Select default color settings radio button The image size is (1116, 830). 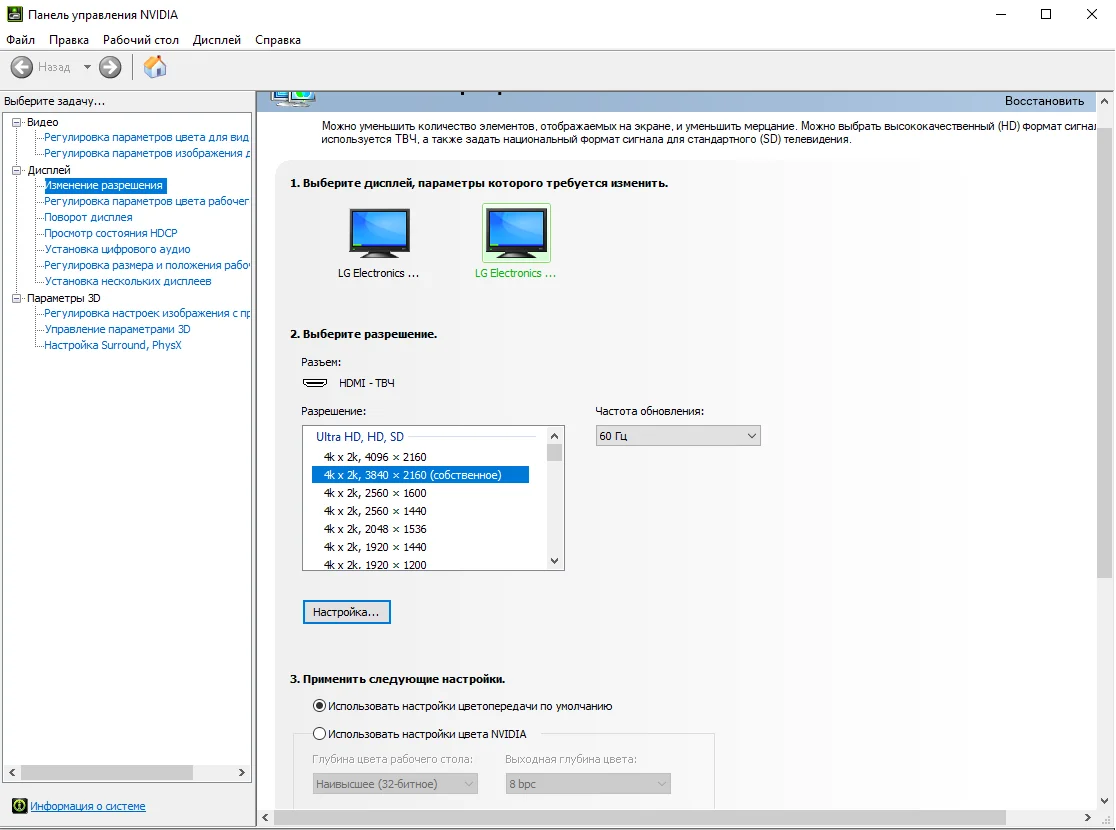(x=320, y=706)
